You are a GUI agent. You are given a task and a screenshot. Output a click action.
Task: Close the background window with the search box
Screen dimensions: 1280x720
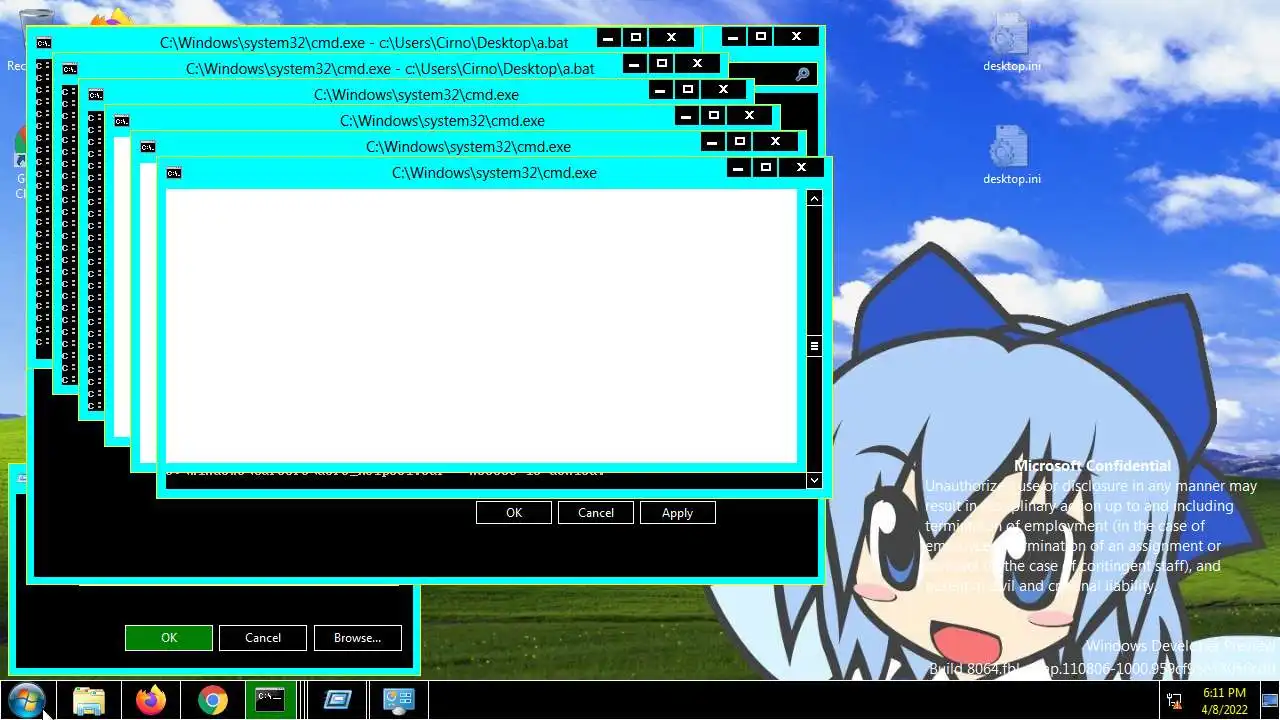coord(796,37)
